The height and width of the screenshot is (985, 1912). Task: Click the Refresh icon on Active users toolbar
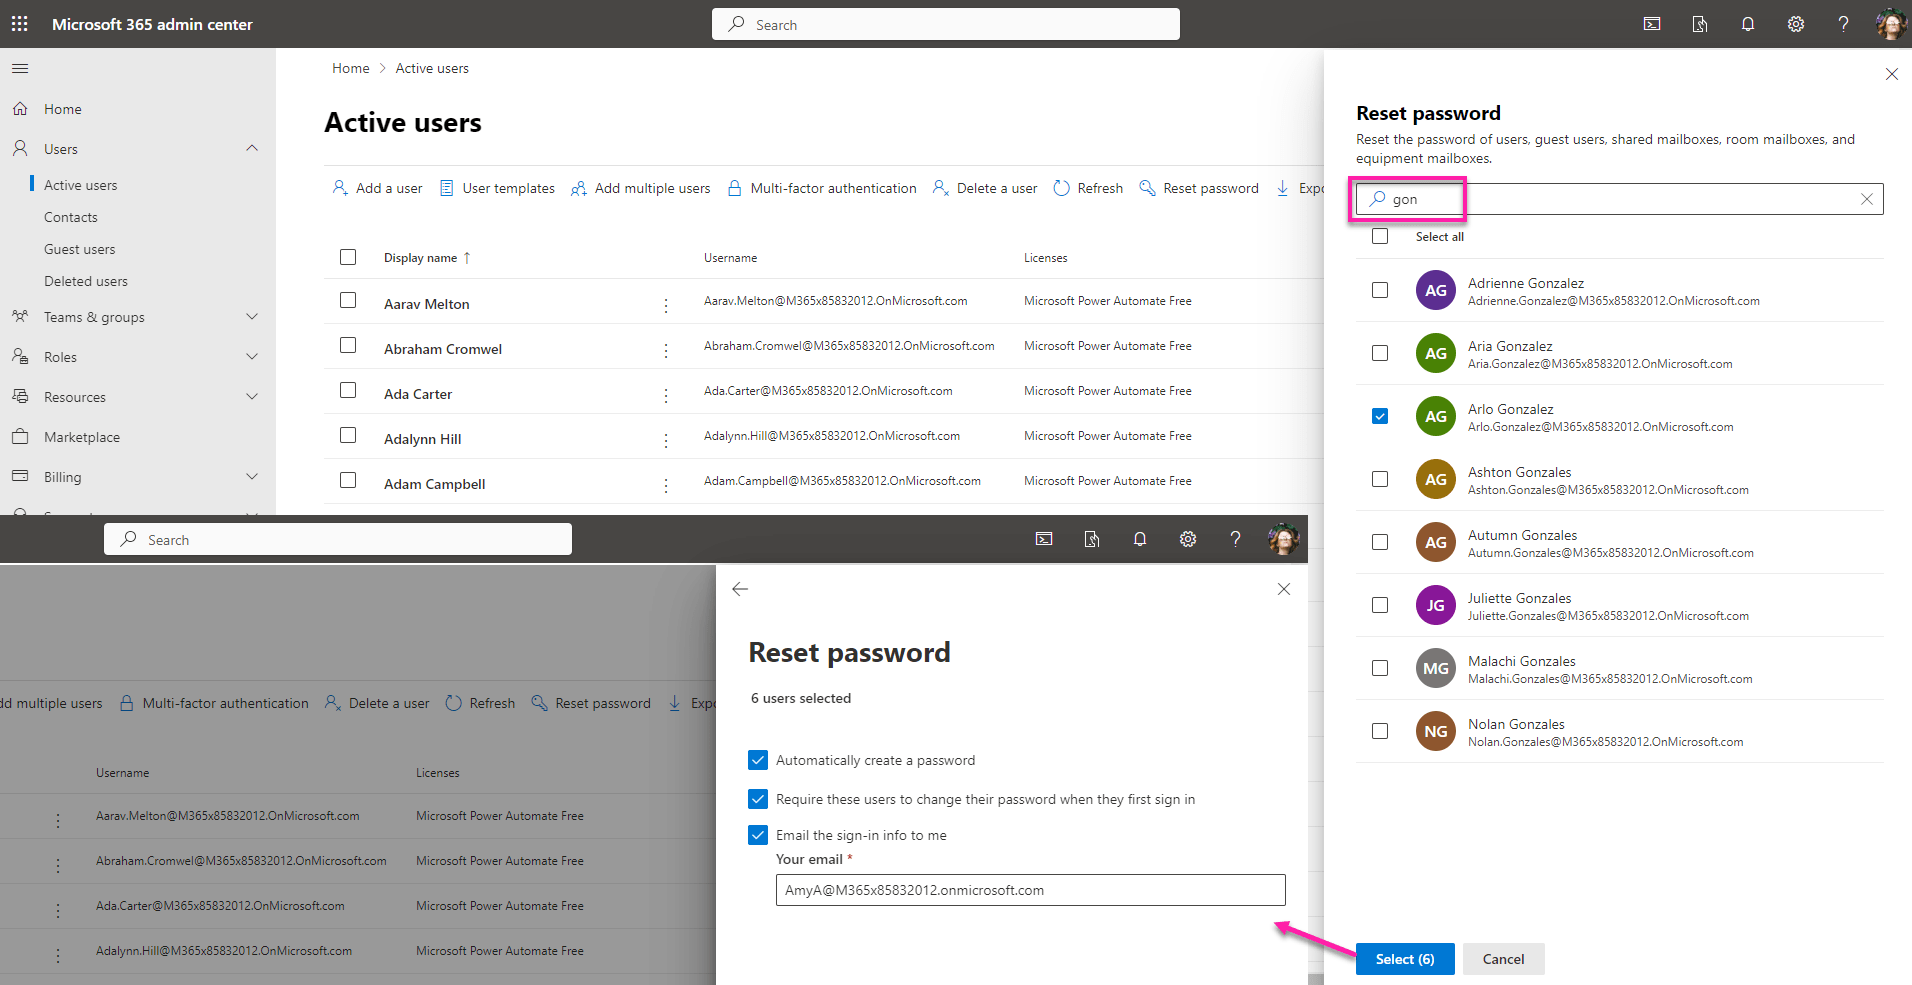1060,187
